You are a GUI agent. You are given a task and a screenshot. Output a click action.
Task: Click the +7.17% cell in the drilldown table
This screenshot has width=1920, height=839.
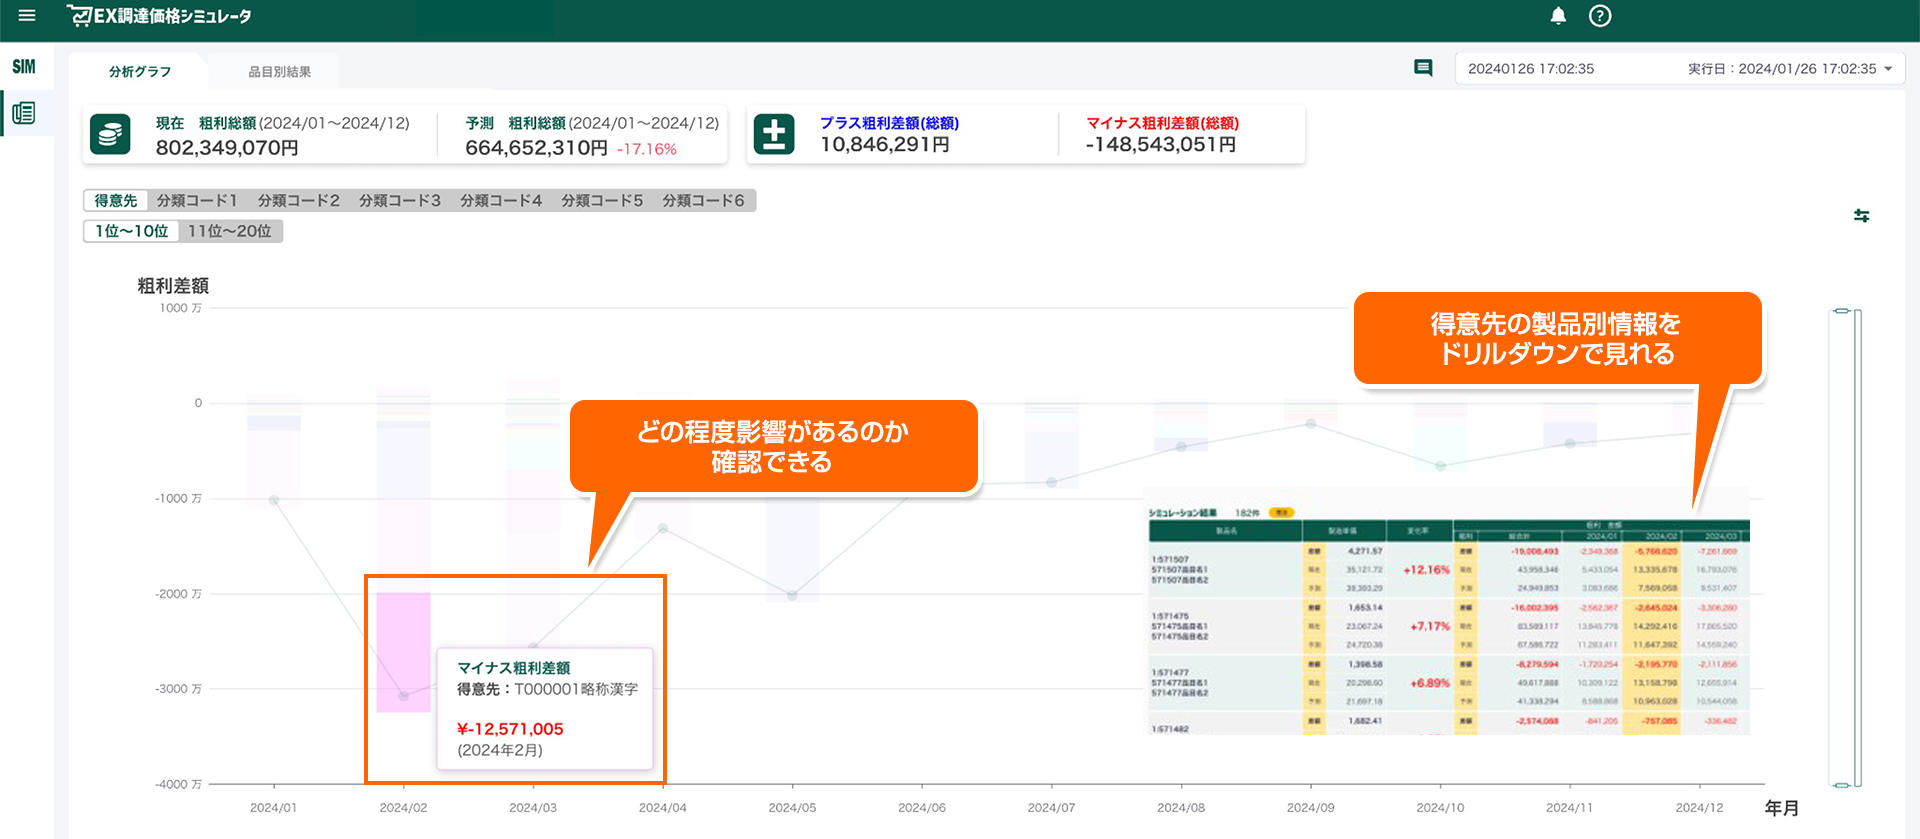coord(1429,626)
